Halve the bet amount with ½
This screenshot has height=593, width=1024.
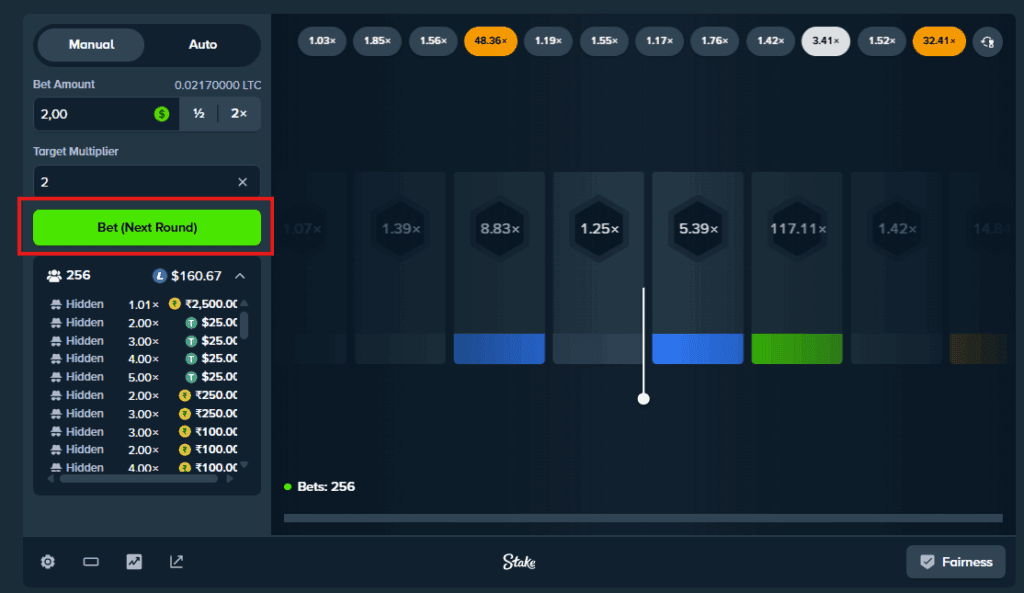click(x=199, y=114)
